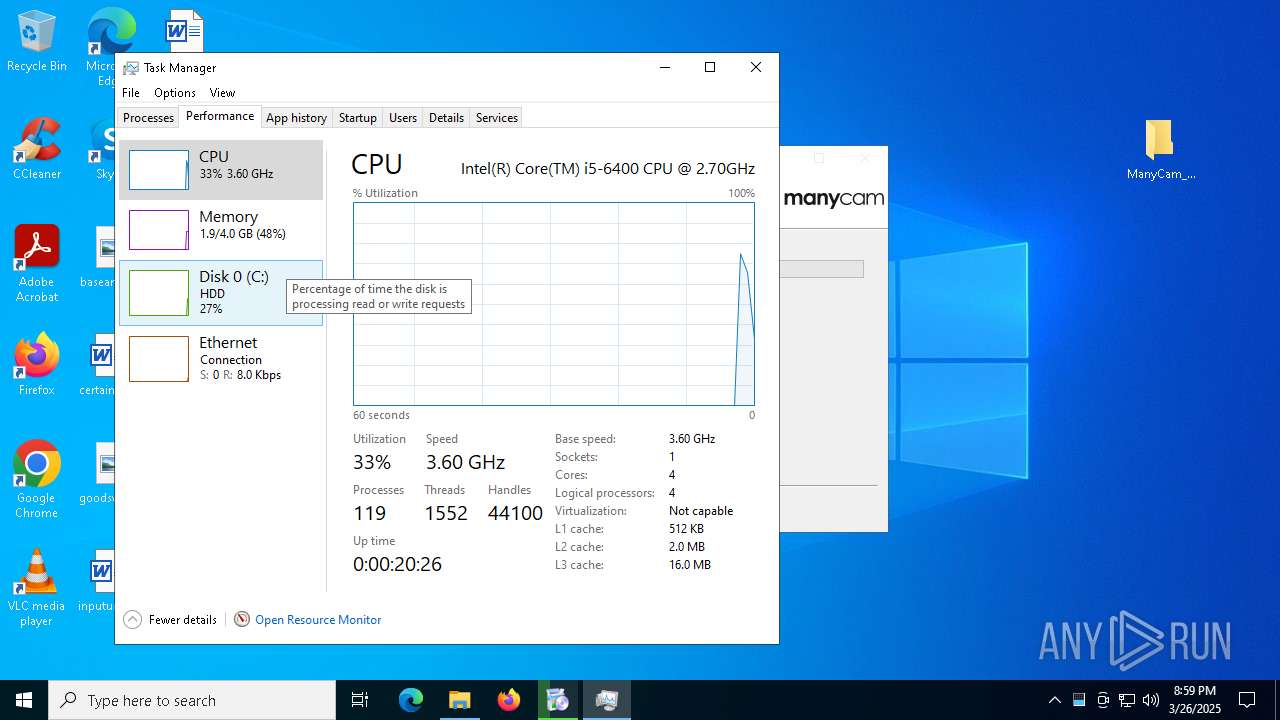Open the notification center icon
This screenshot has width=1280, height=720.
(1247, 700)
